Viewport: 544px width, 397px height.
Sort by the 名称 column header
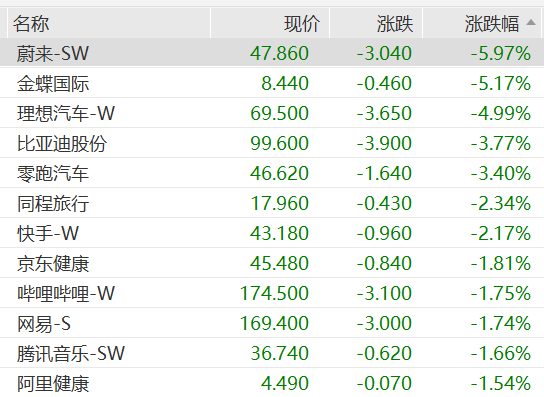(109, 23)
